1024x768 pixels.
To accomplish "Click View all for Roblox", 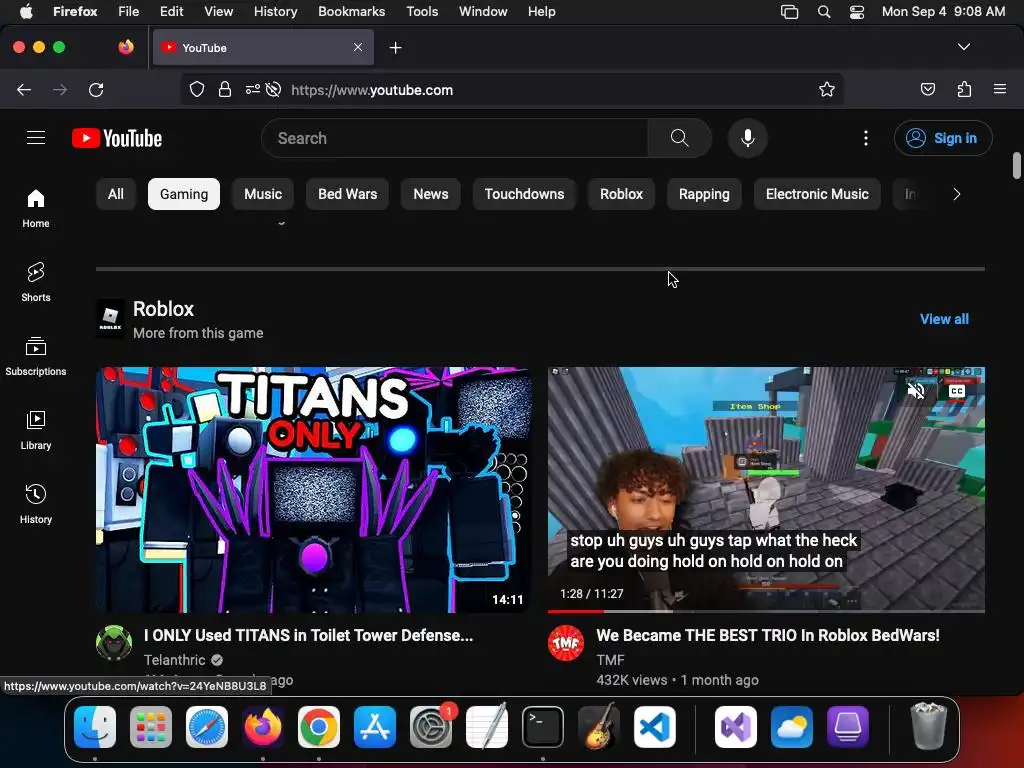I will point(944,319).
